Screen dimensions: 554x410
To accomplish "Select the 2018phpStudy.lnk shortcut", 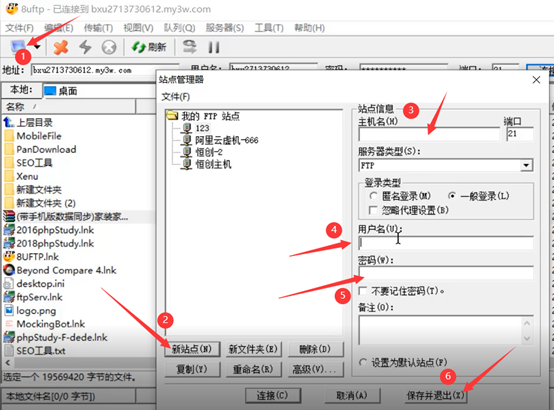I will 55,244.
